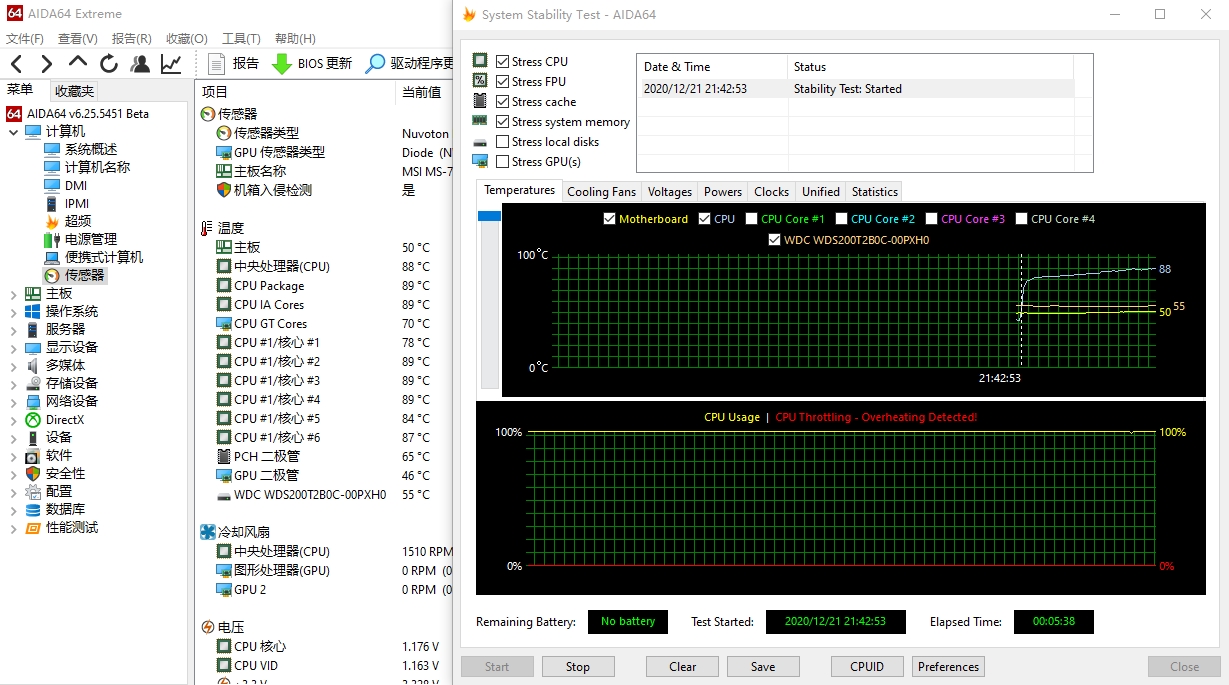Expand the 性能测试 tree node

pyautogui.click(x=13, y=527)
